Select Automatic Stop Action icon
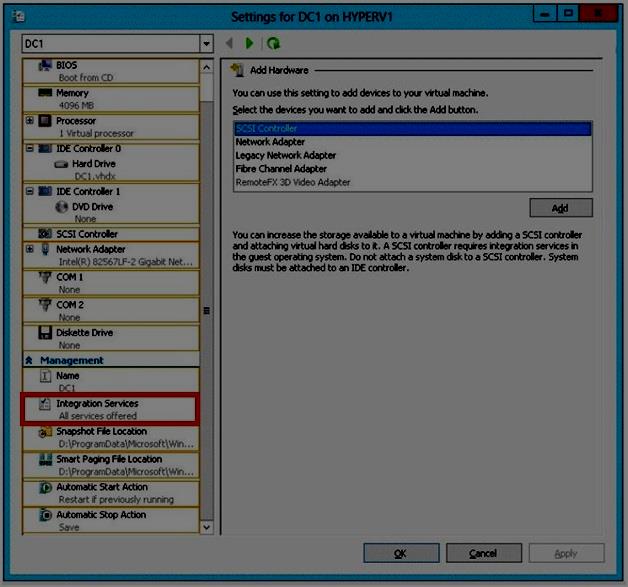Screen dimensions: 628x587 (x=45, y=515)
